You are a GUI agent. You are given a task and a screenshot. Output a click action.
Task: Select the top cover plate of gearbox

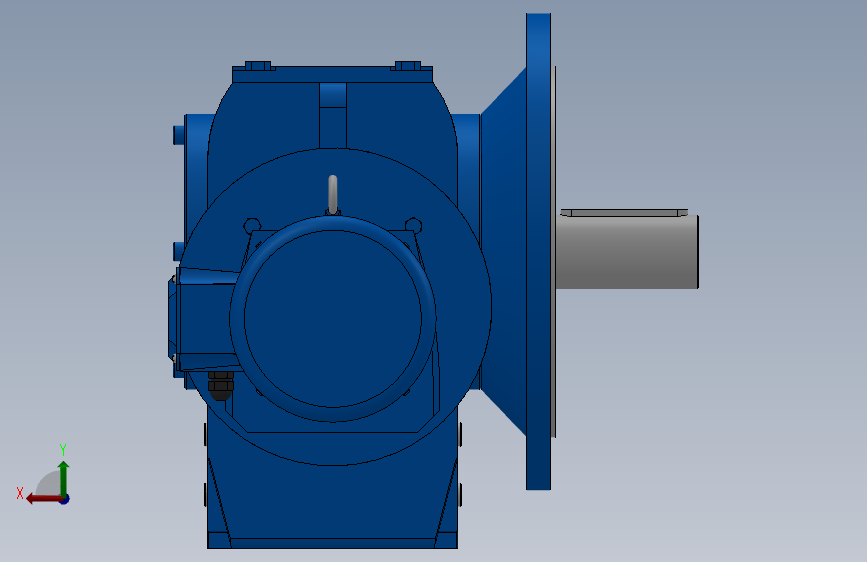pyautogui.click(x=332, y=74)
